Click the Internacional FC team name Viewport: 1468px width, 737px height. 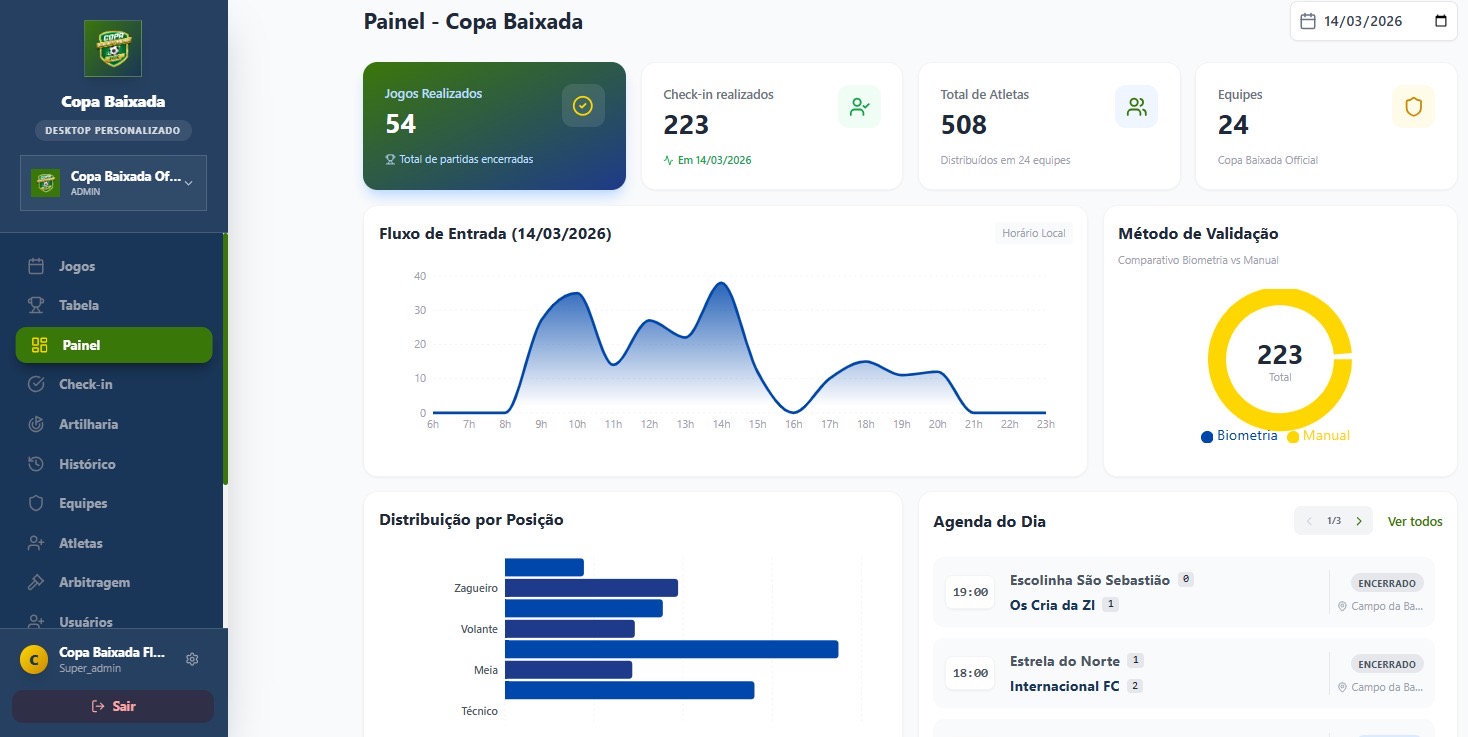[x=1064, y=686]
